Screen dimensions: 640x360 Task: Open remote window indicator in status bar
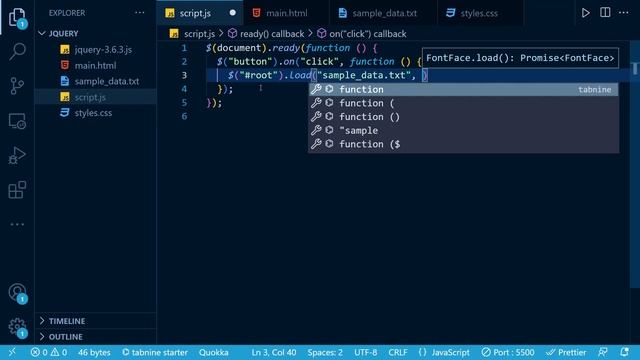(12, 352)
